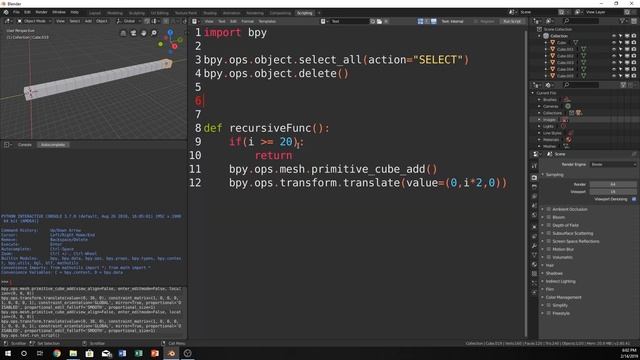Toggle line numbers display in text editor
640x360 pixels.
point(420,21)
